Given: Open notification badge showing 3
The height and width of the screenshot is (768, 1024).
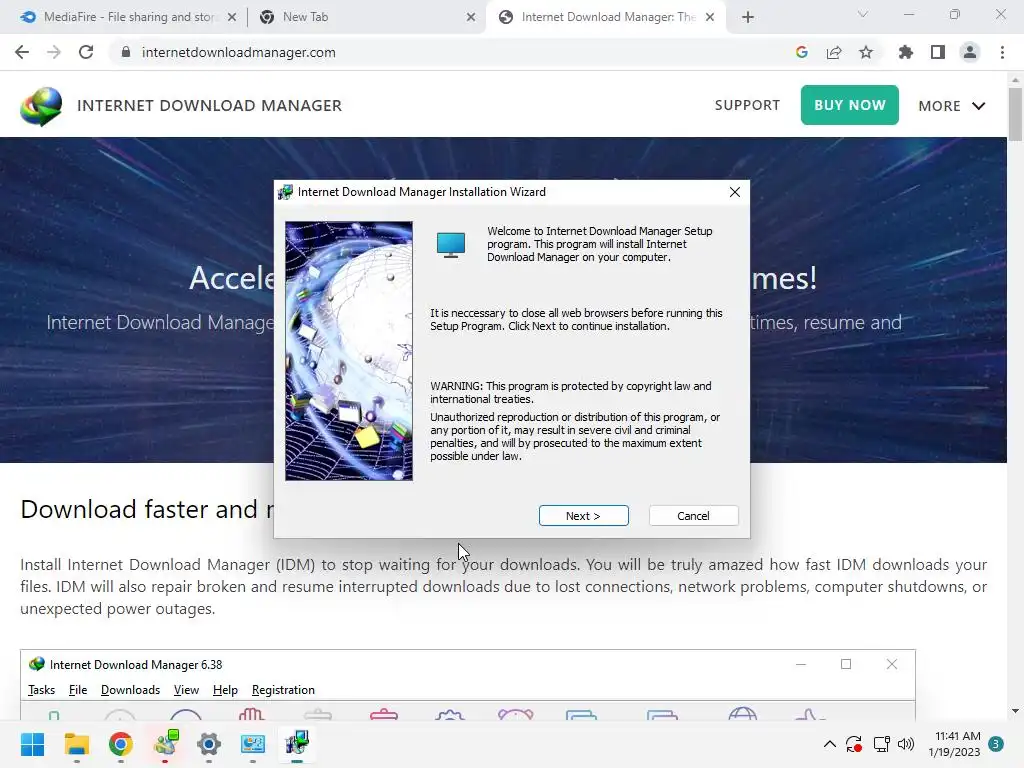Looking at the screenshot, I should pos(995,744).
